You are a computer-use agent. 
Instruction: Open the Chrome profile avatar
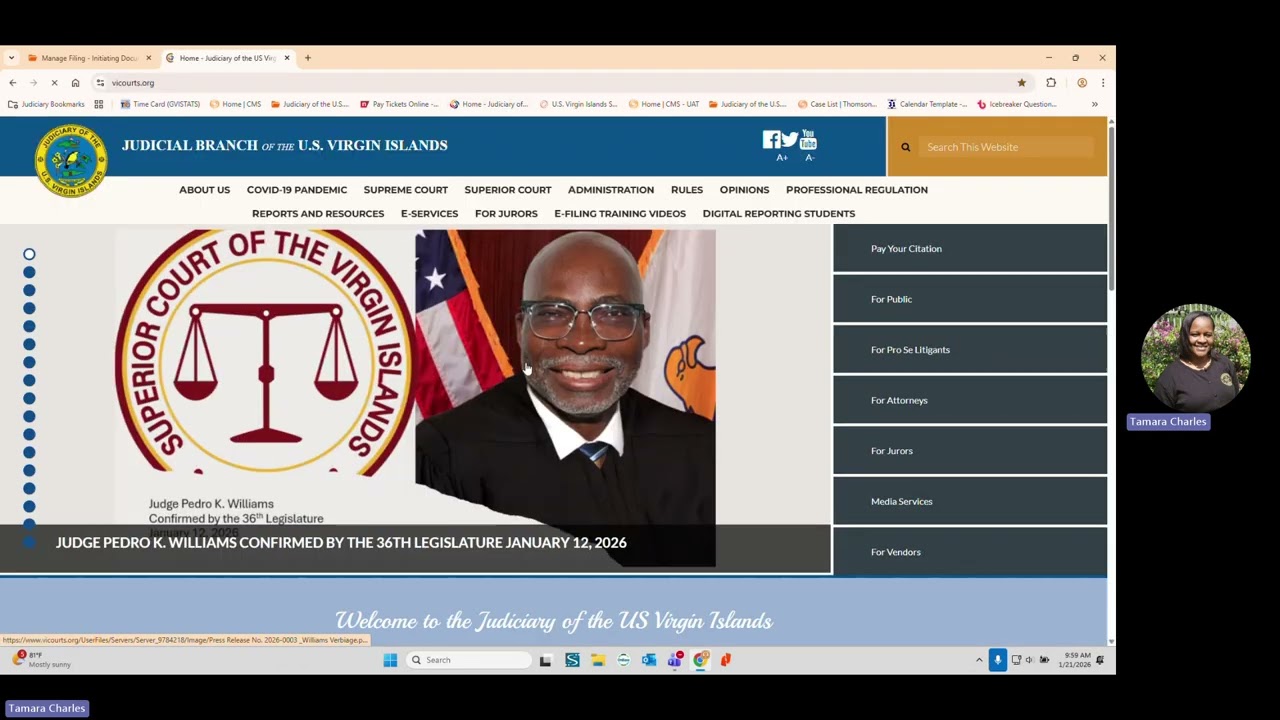1081,83
